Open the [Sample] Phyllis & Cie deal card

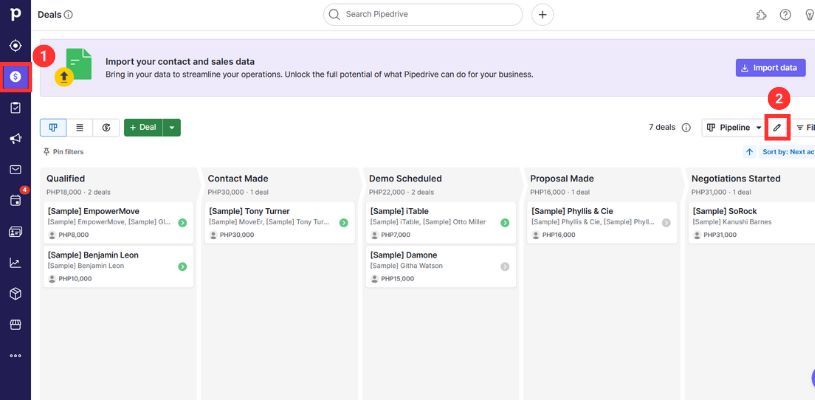click(602, 223)
